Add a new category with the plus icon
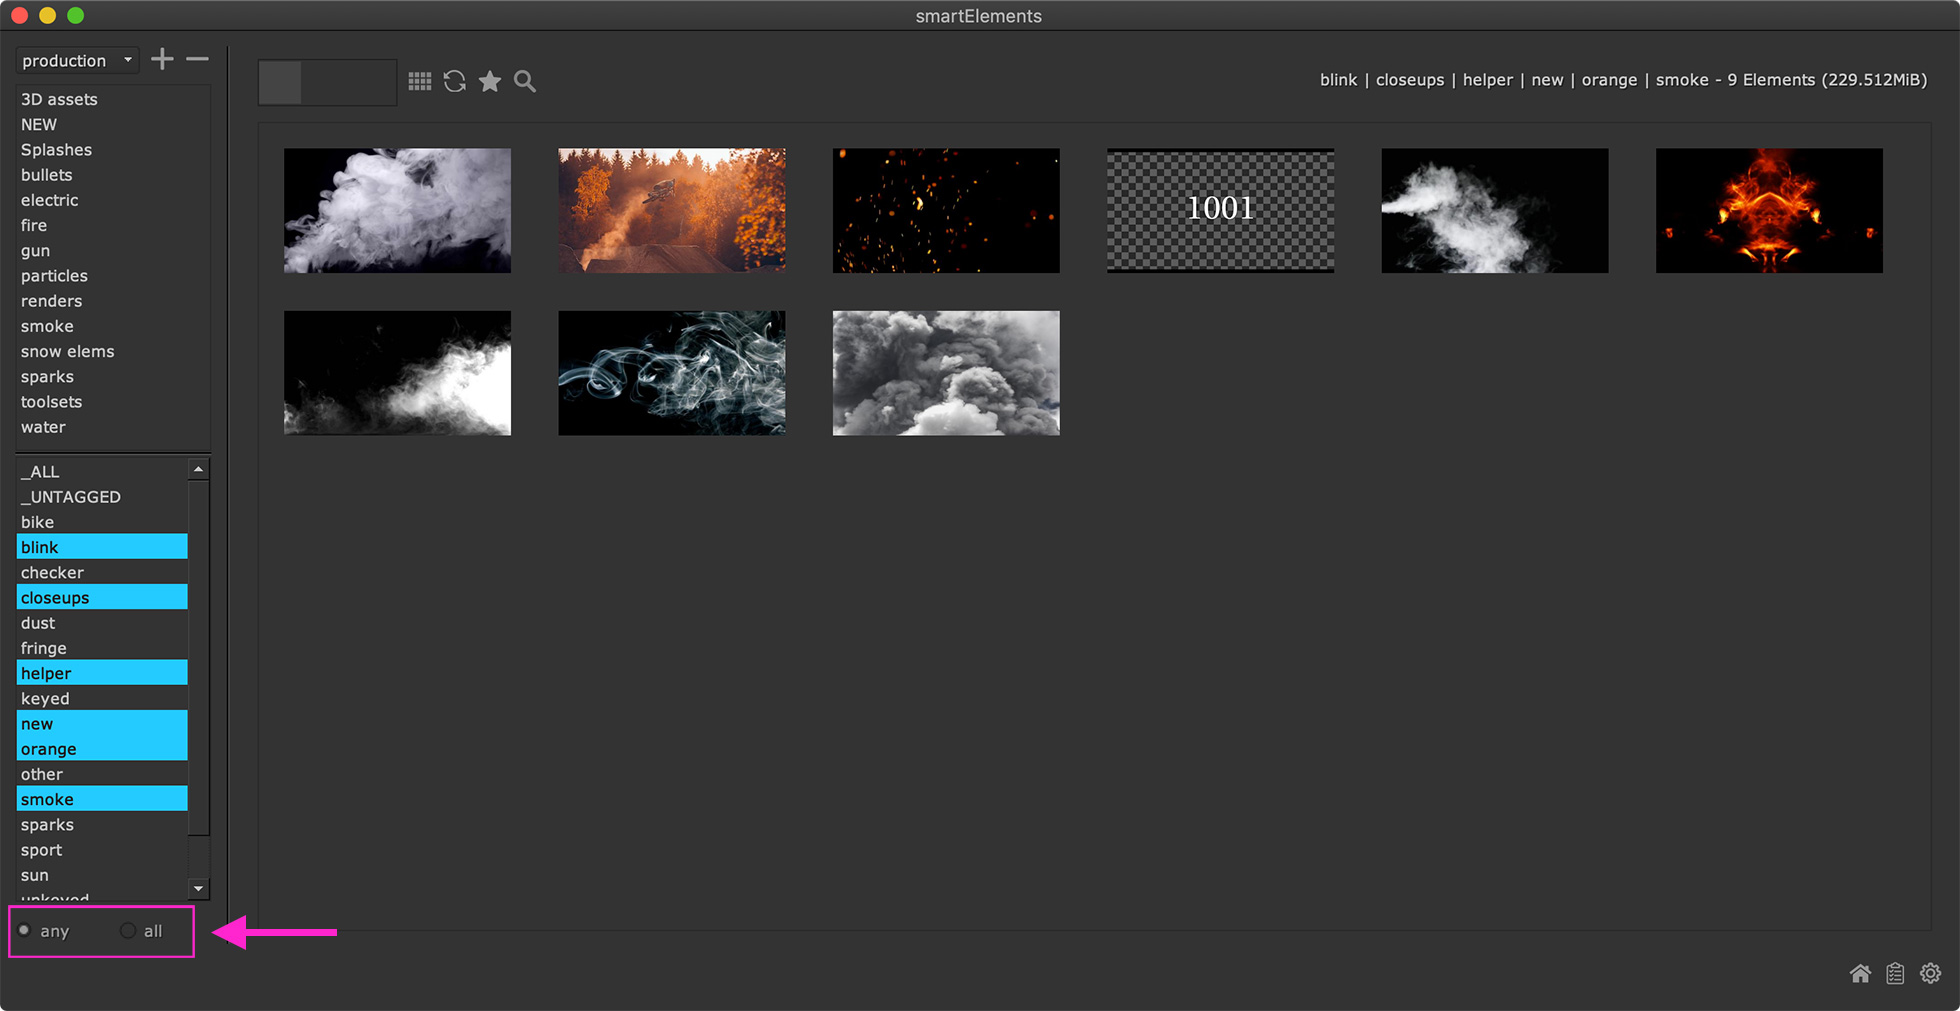The height and width of the screenshot is (1011, 1960). coord(161,59)
